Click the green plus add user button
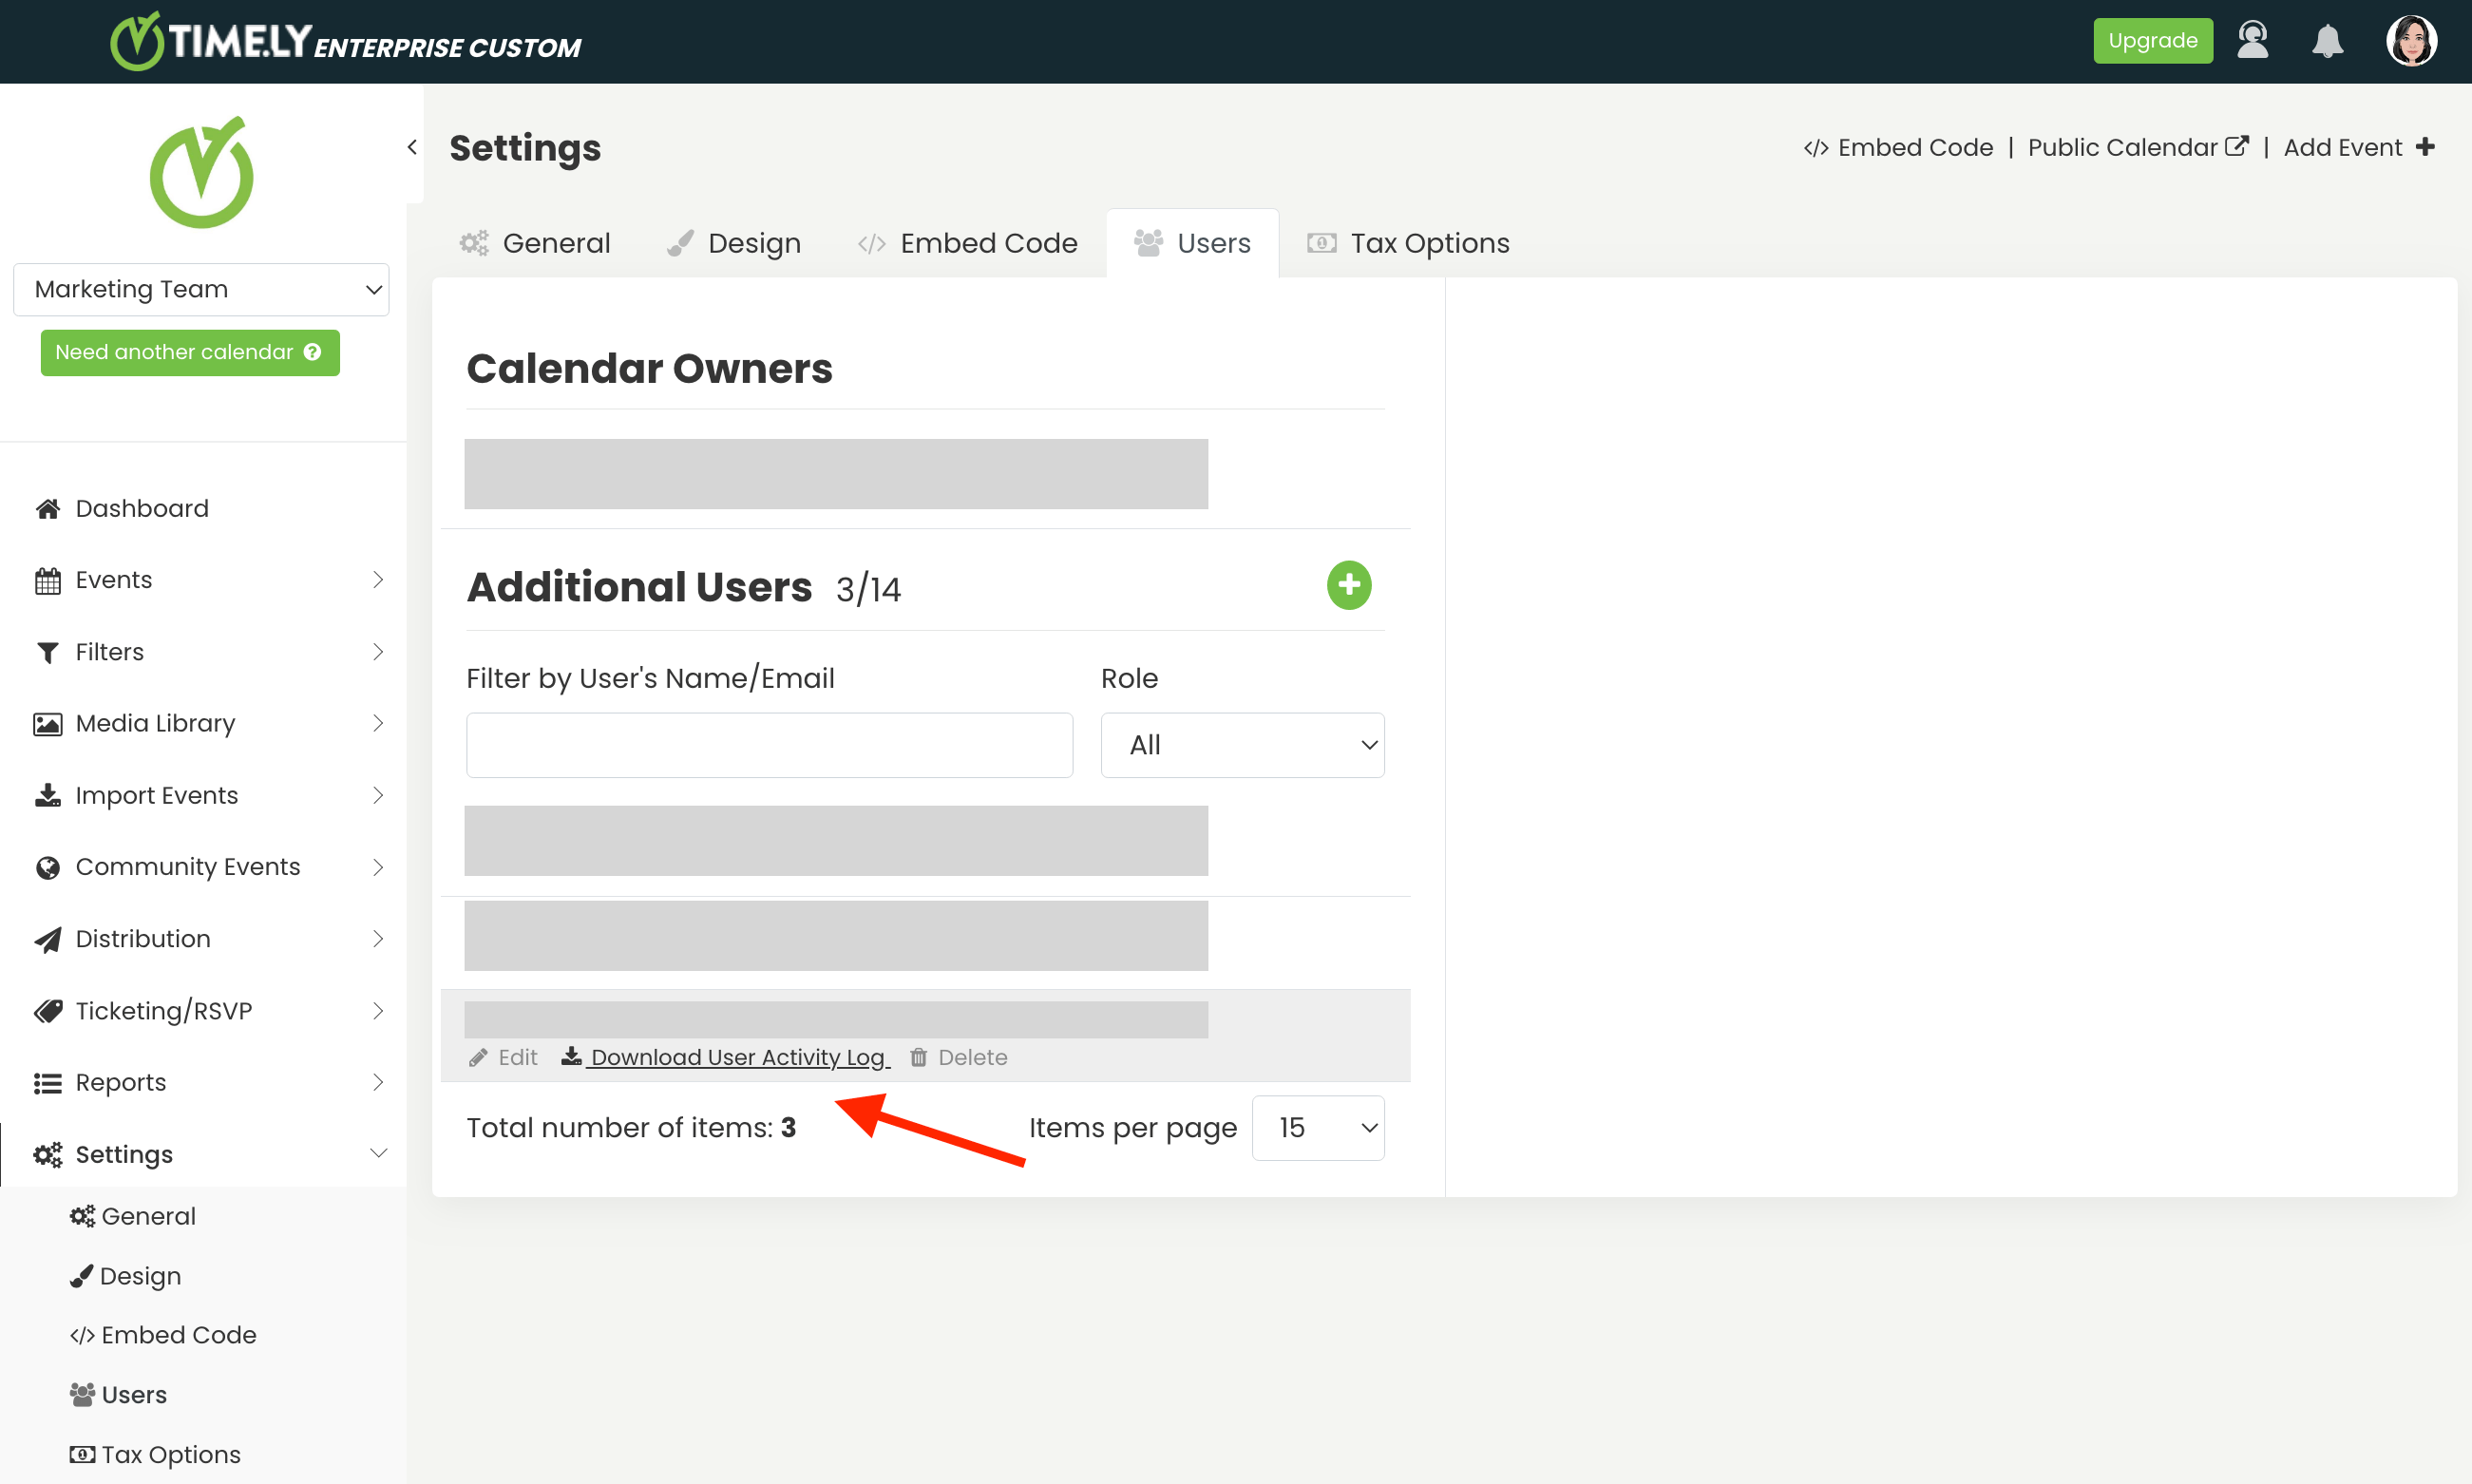Image resolution: width=2472 pixels, height=1484 pixels. [1348, 585]
